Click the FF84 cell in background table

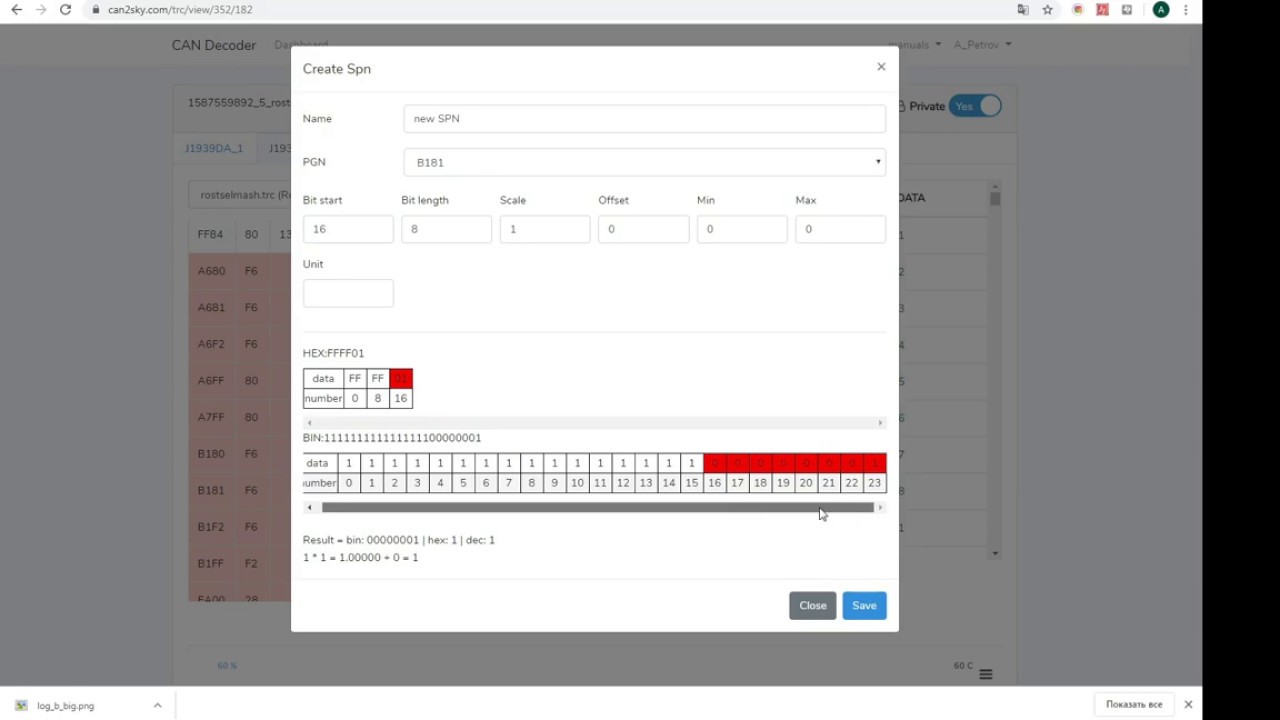click(210, 235)
